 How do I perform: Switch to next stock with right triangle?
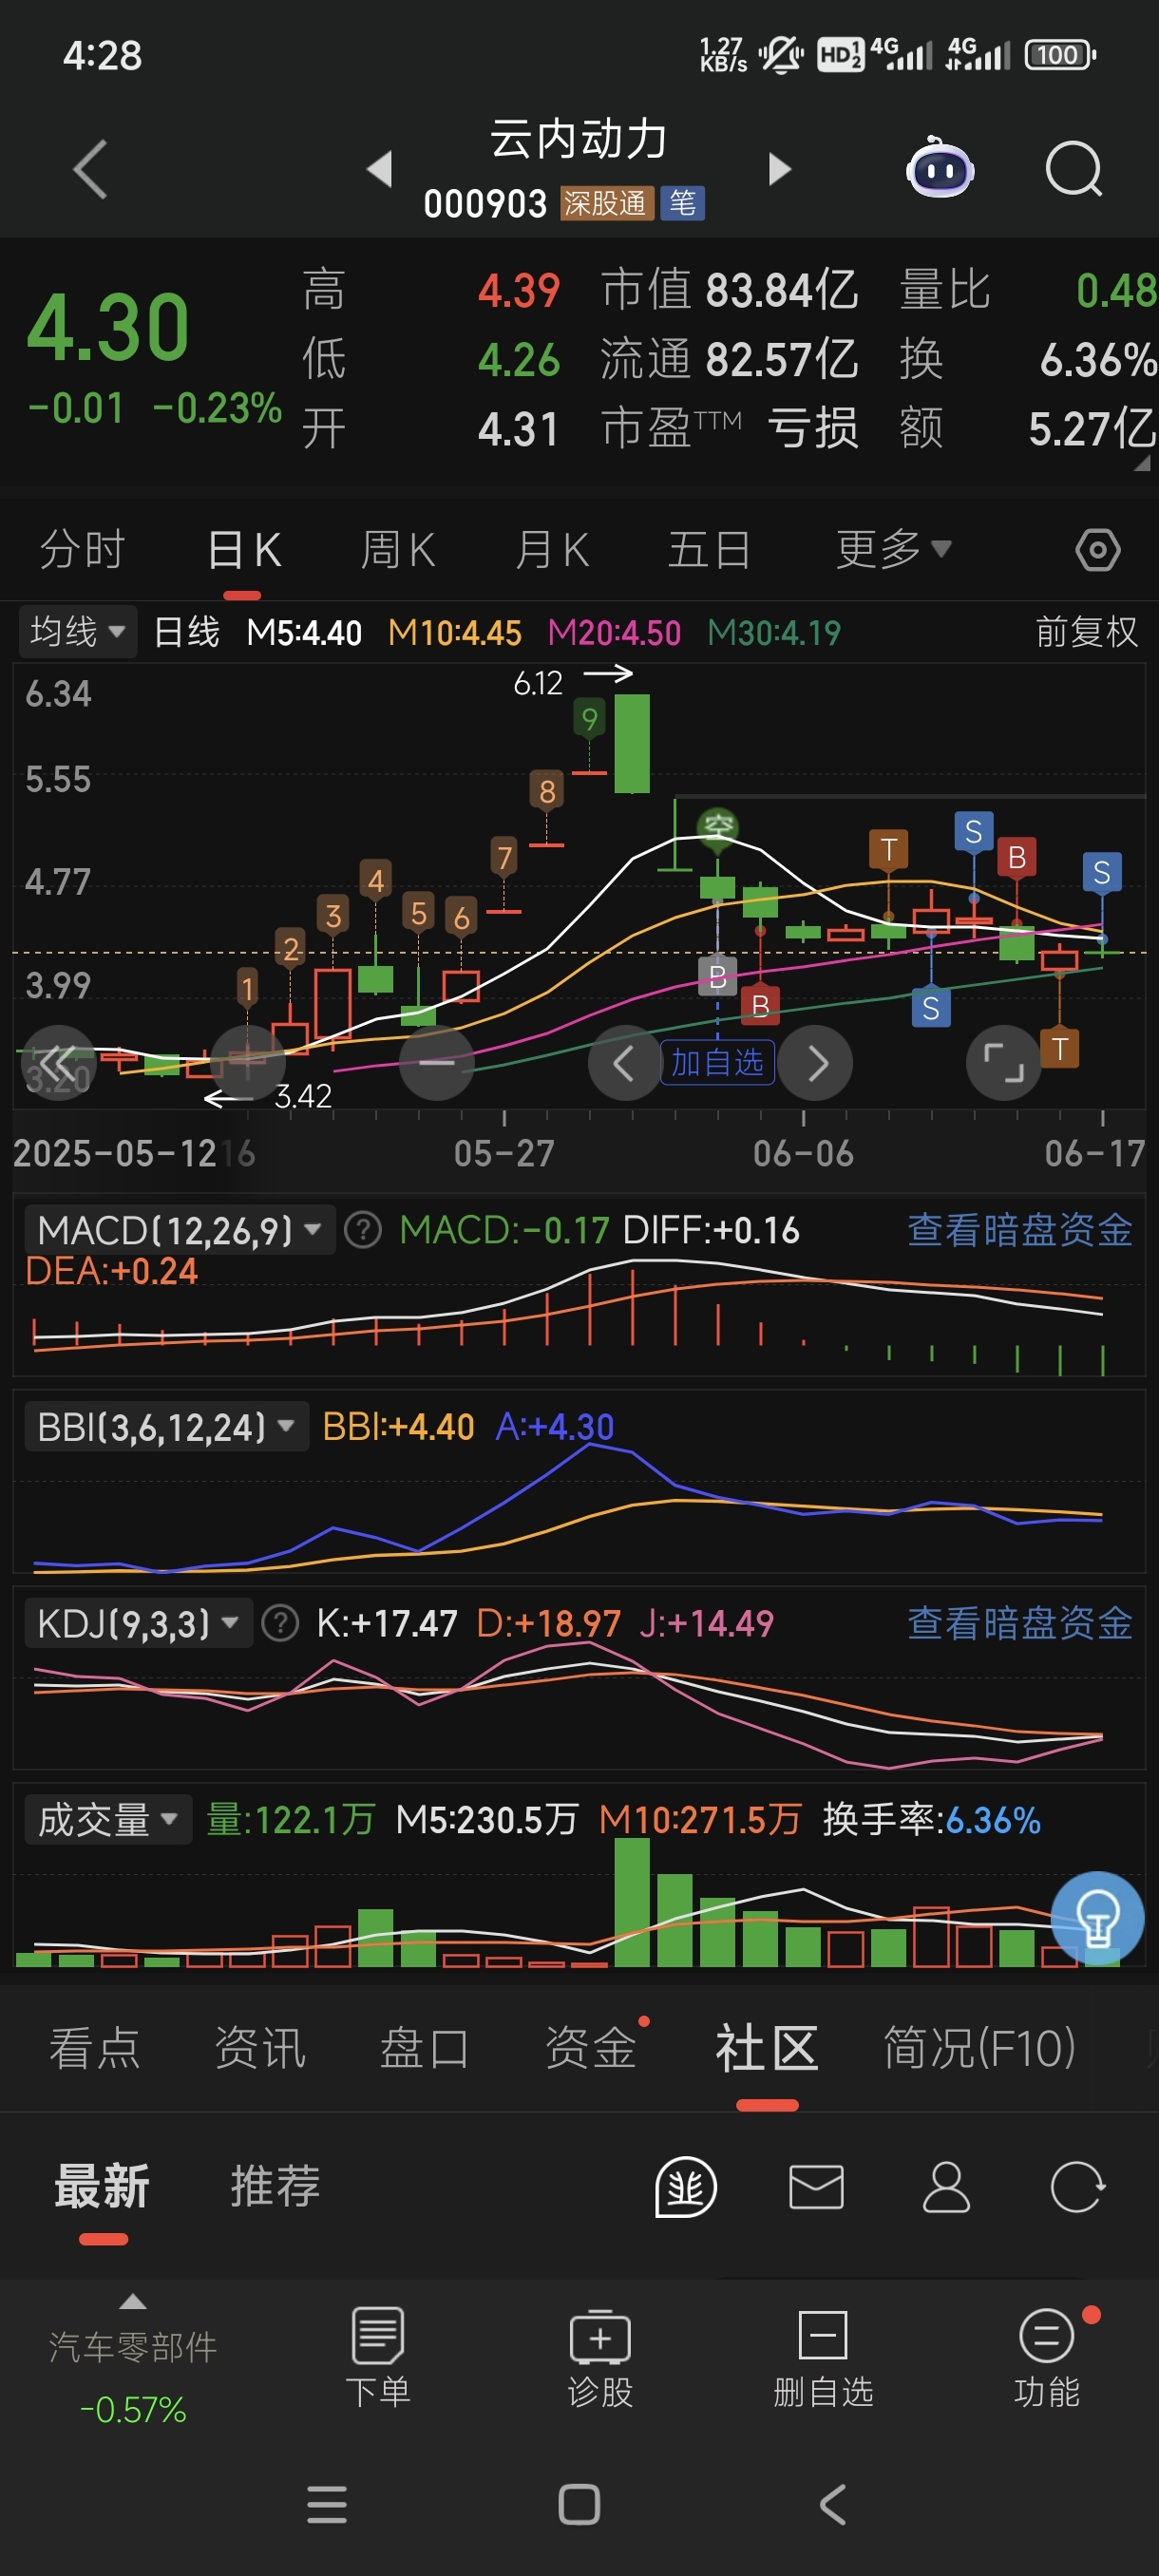779,169
